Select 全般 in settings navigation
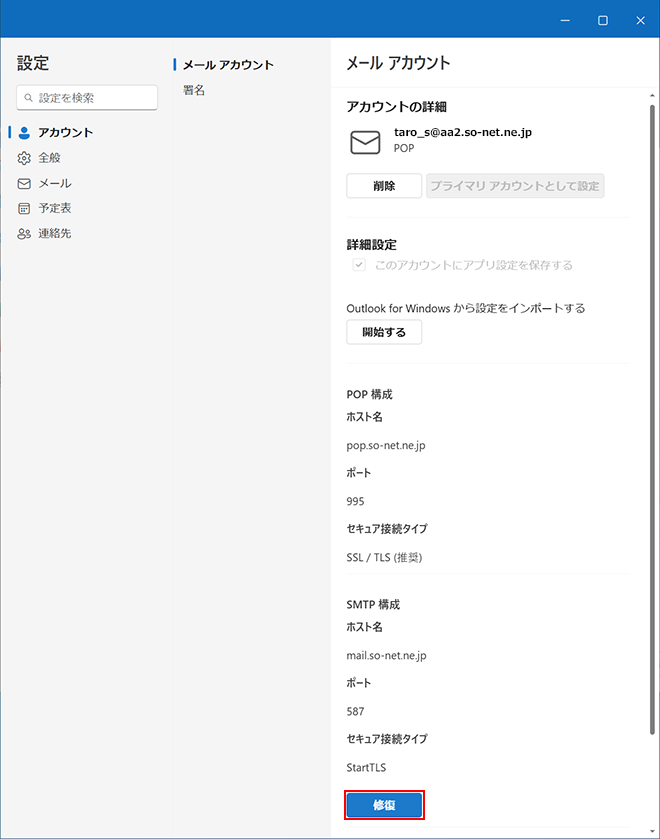 pos(50,158)
